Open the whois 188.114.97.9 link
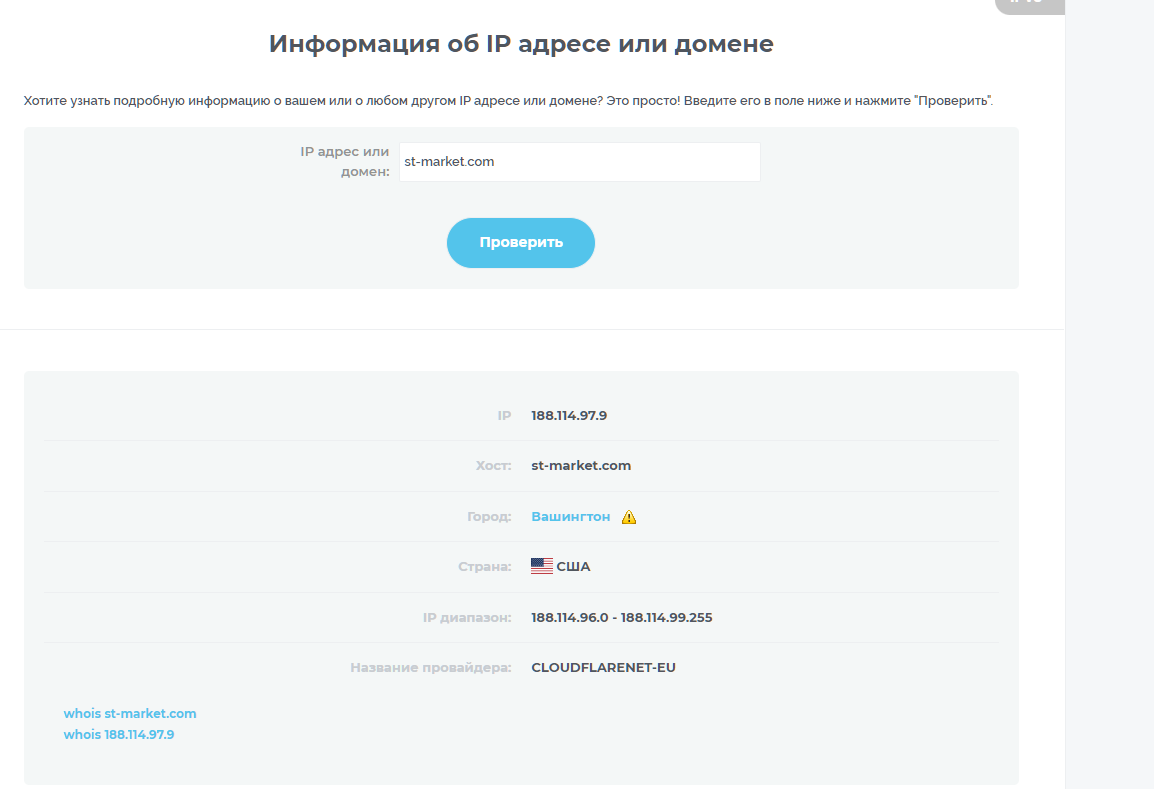Screen dimensions: 1154x789 click(118, 735)
